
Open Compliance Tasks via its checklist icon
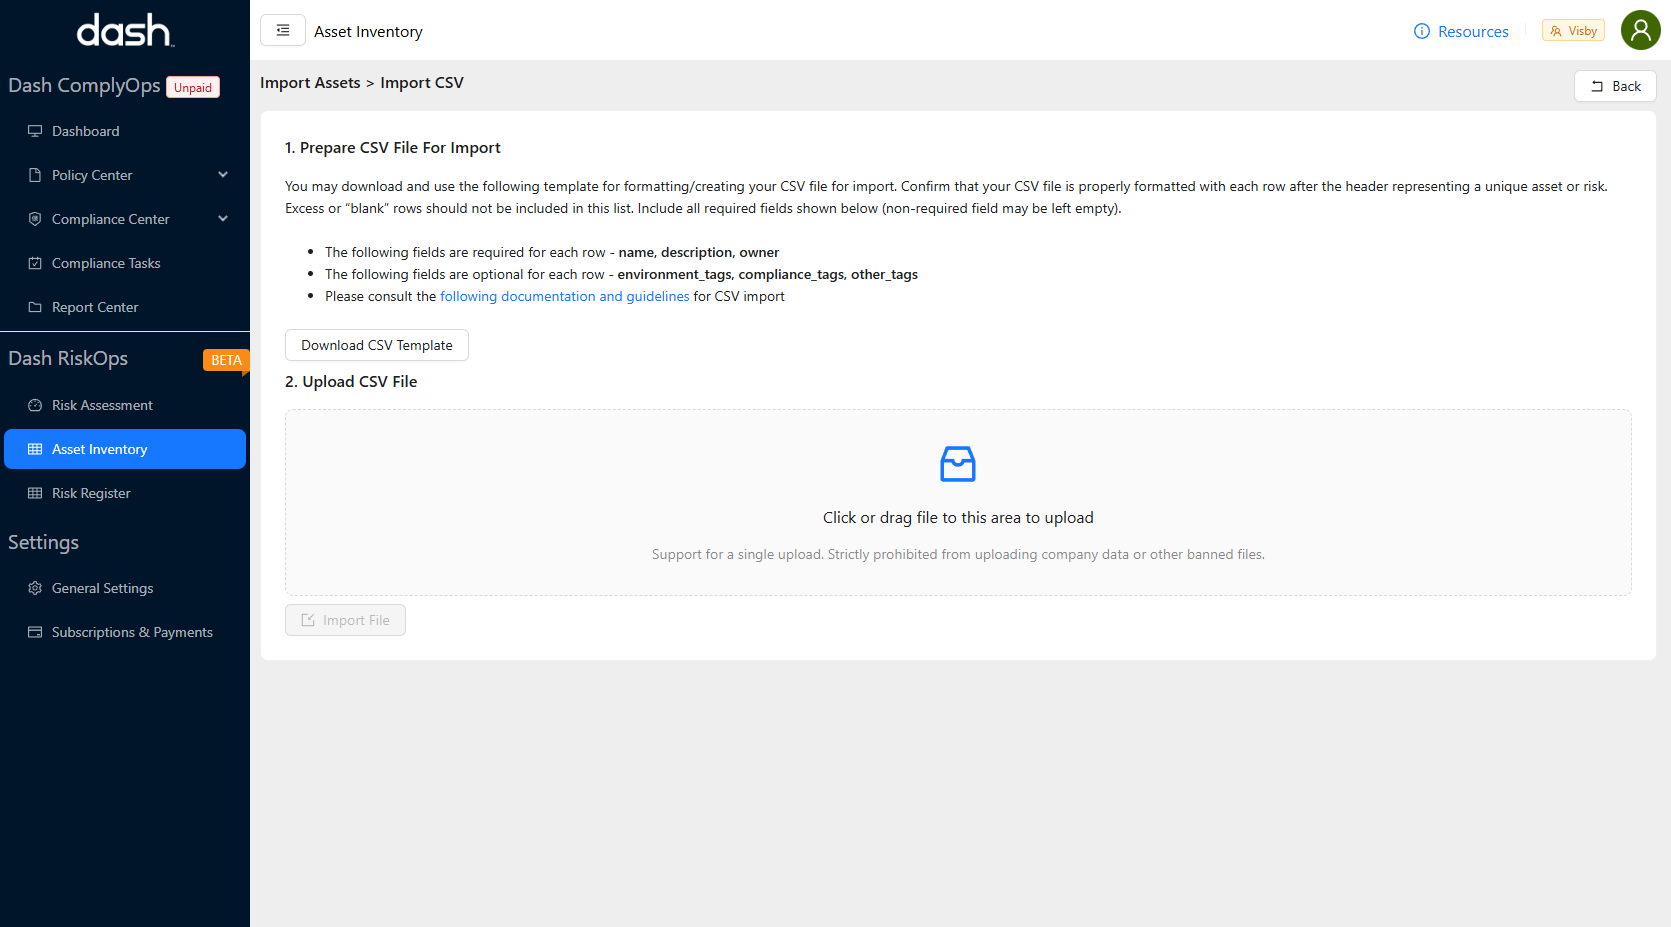pos(36,263)
